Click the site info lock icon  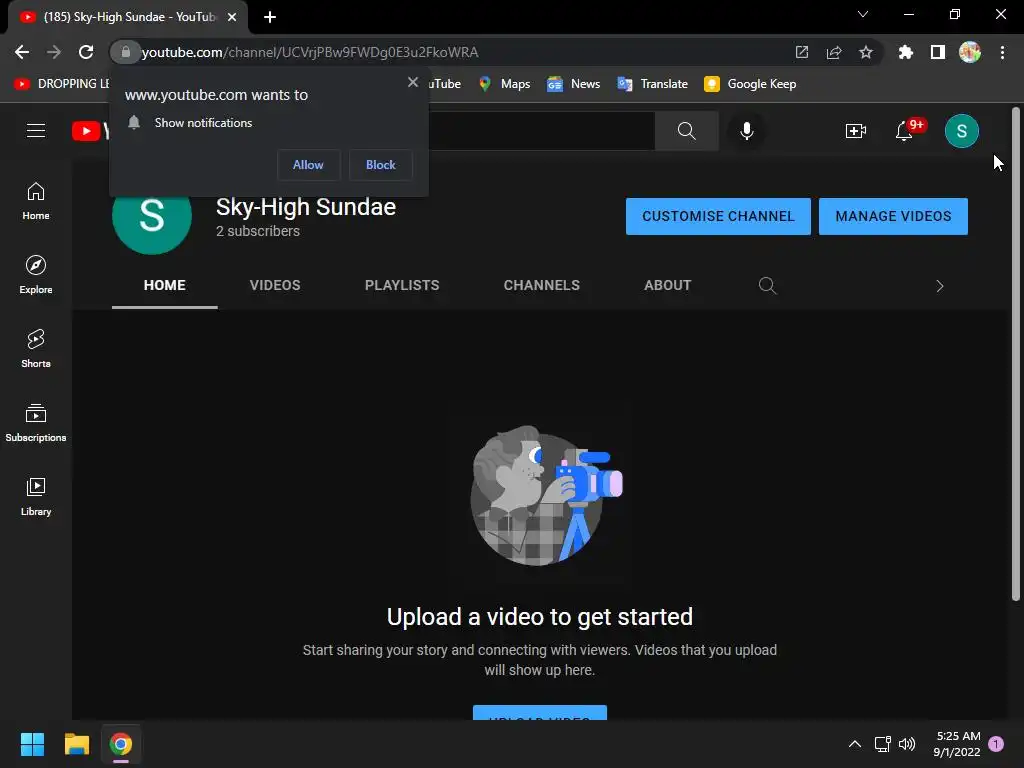click(x=126, y=52)
